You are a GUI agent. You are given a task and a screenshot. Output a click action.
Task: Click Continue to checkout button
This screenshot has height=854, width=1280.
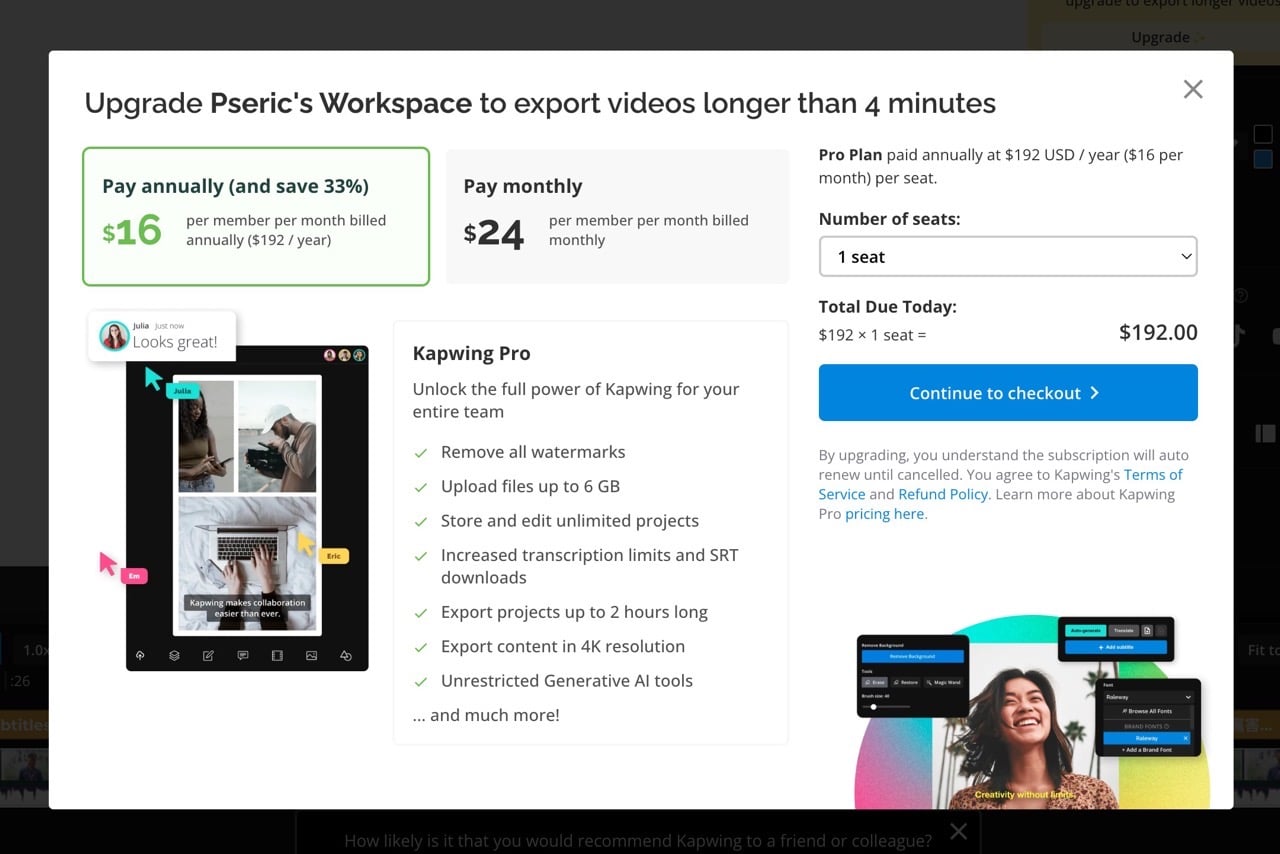tap(1008, 393)
